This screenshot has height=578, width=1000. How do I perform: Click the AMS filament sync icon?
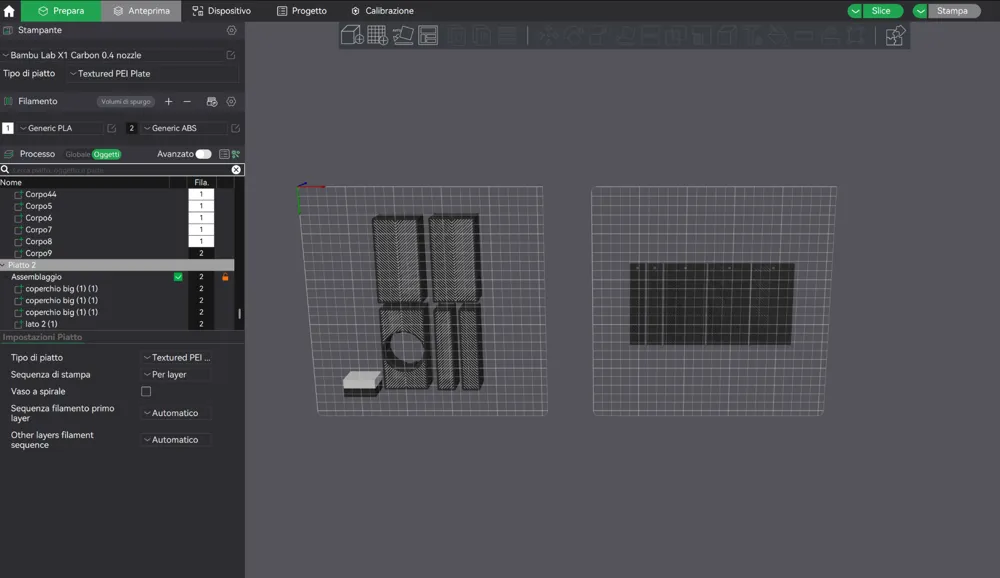(x=212, y=101)
